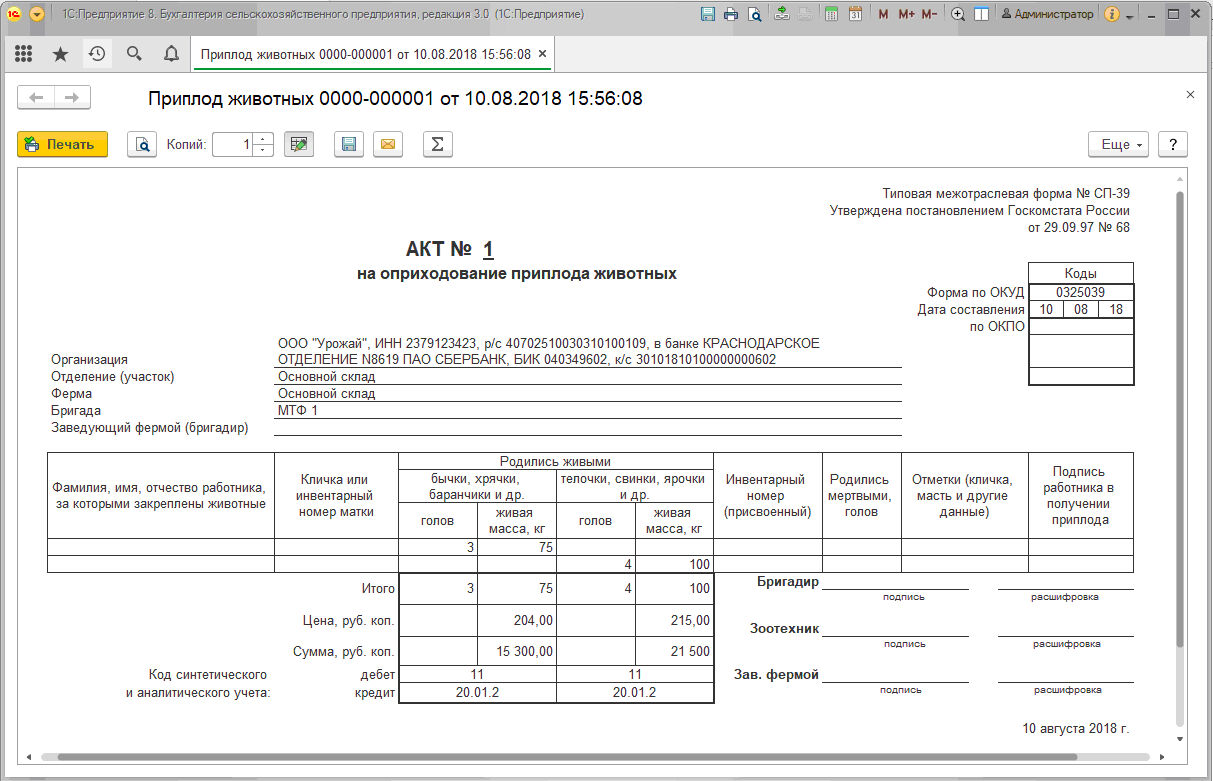1213x781 pixels.
Task: Send the act by email envelope icon
Action: tap(388, 145)
